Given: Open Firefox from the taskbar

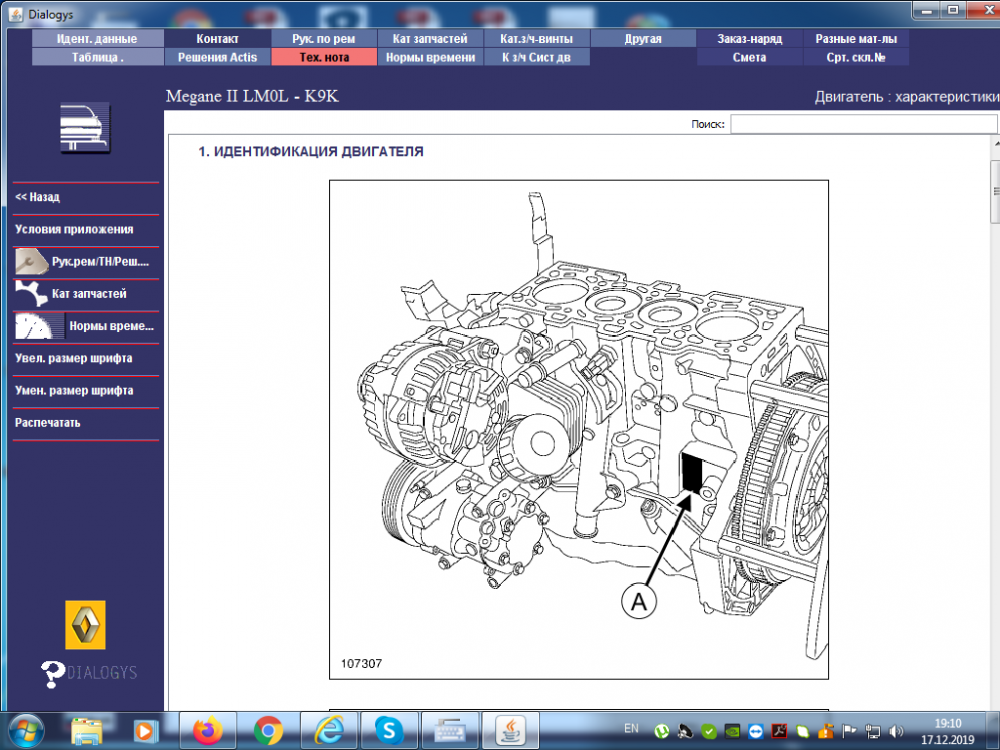Looking at the screenshot, I should click(x=208, y=731).
